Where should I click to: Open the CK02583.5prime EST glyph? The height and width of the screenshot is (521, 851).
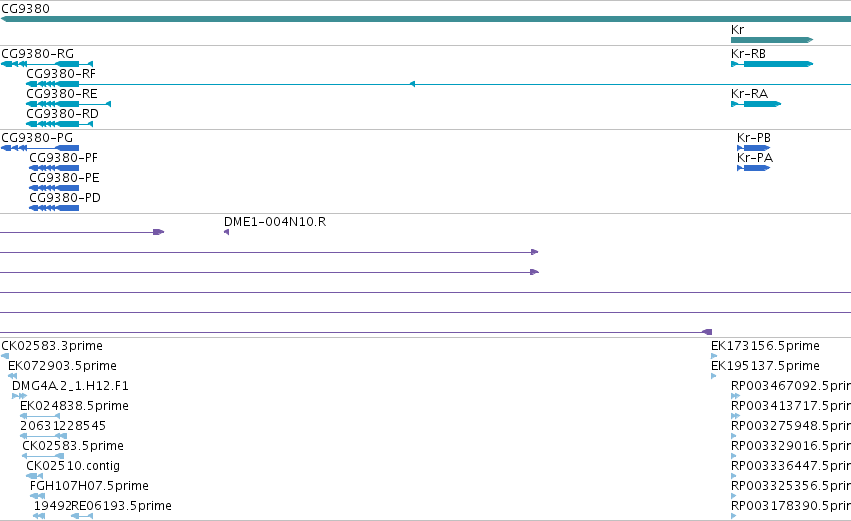[43, 456]
